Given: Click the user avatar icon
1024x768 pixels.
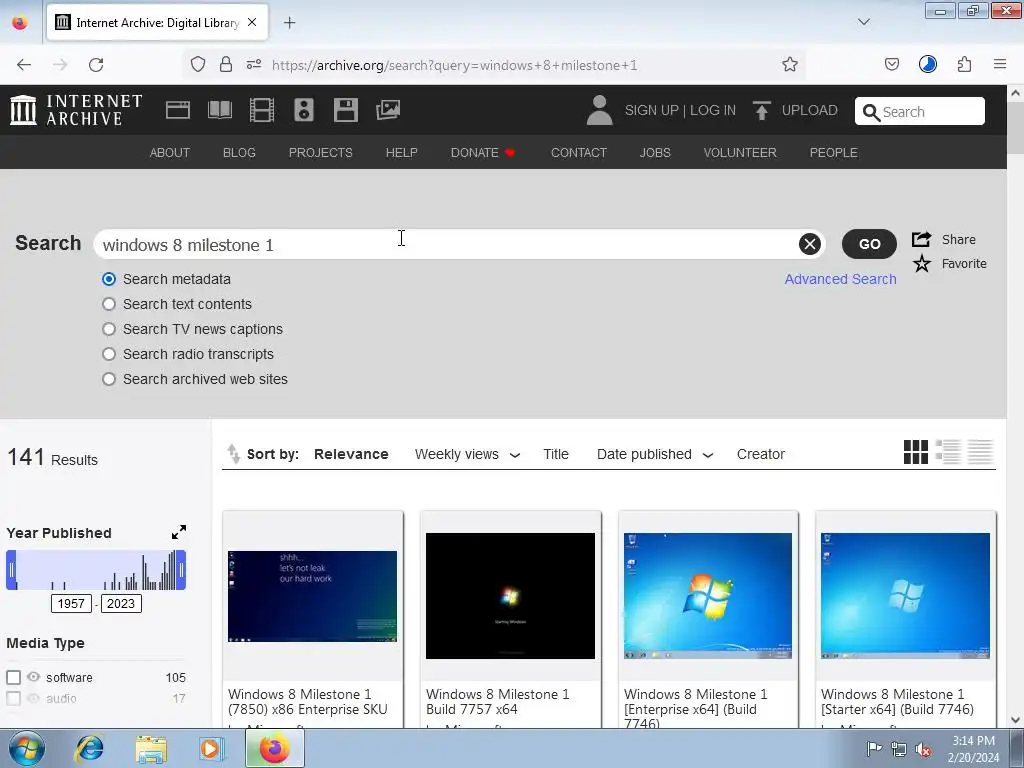Looking at the screenshot, I should 599,110.
